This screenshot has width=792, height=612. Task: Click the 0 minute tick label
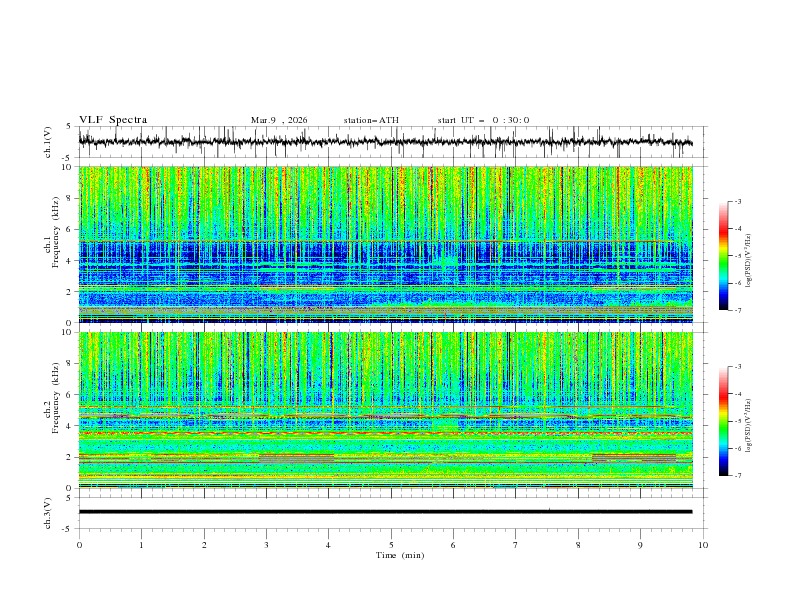(x=79, y=545)
